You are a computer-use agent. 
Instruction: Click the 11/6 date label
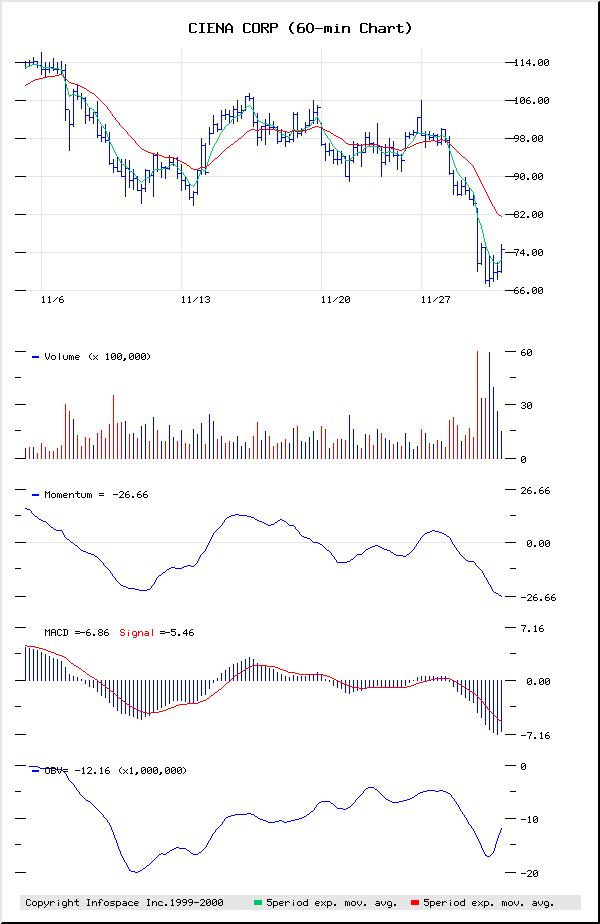coord(52,300)
